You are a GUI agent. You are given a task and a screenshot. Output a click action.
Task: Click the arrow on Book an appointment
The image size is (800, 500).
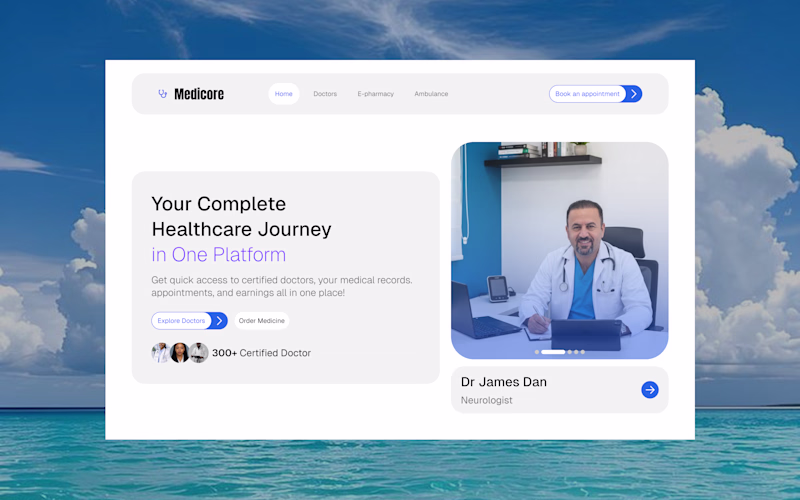(x=634, y=94)
